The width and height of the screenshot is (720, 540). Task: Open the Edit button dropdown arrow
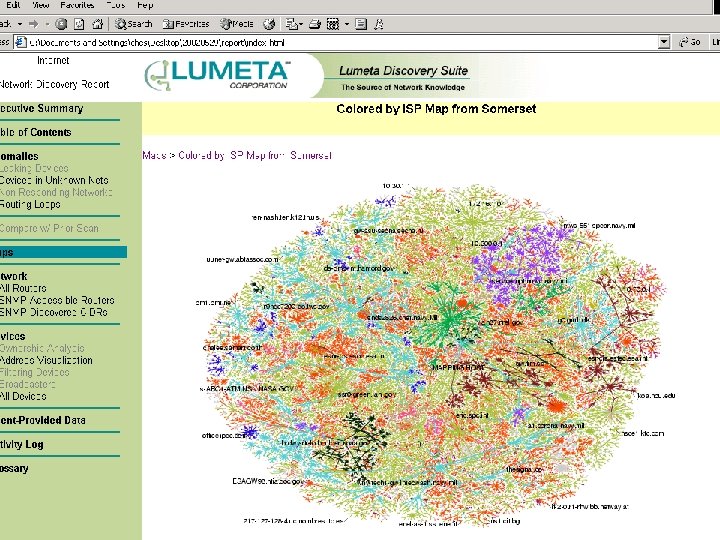(347, 24)
